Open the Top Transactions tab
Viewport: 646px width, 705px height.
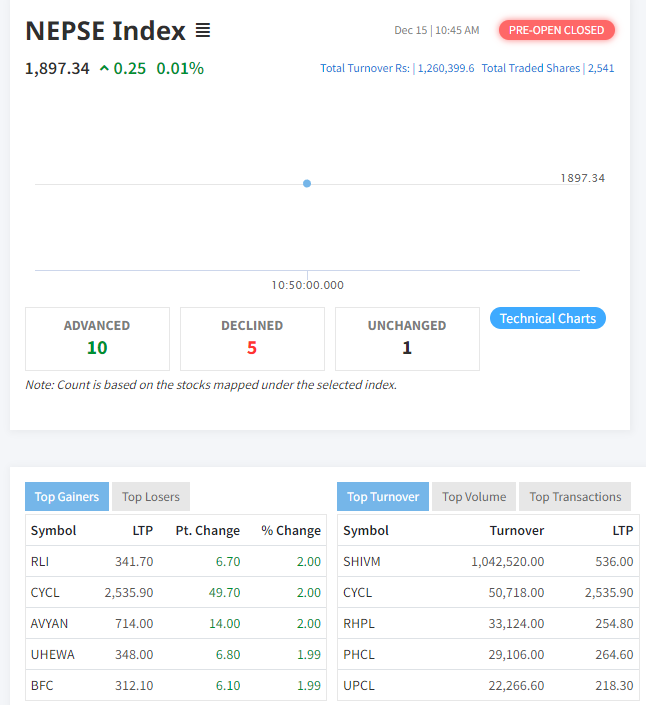tap(575, 497)
